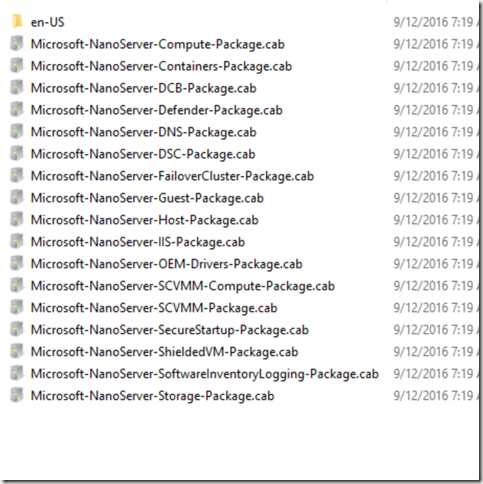The height and width of the screenshot is (484, 483).
Task: Select the en-US folder name
Action: pos(48,22)
